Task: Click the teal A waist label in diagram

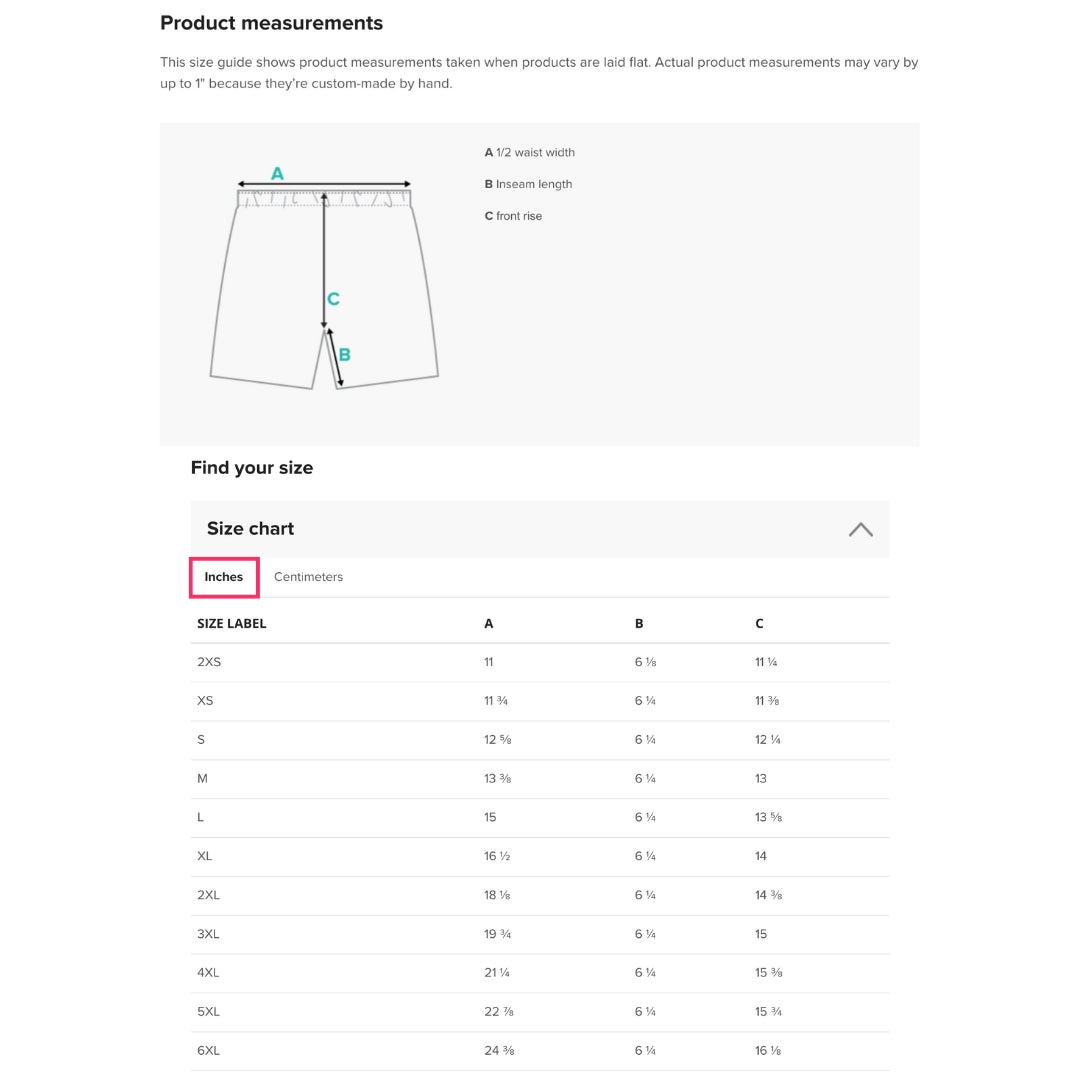Action: coord(277,174)
